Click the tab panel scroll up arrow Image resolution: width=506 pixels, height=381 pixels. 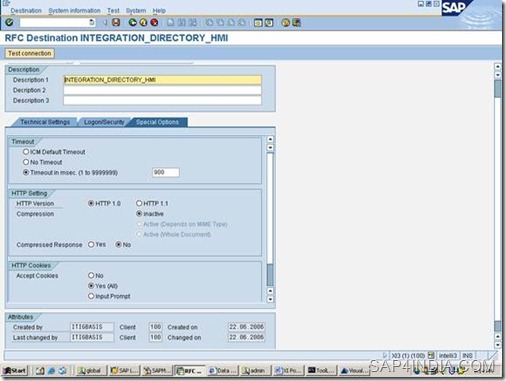click(270, 139)
